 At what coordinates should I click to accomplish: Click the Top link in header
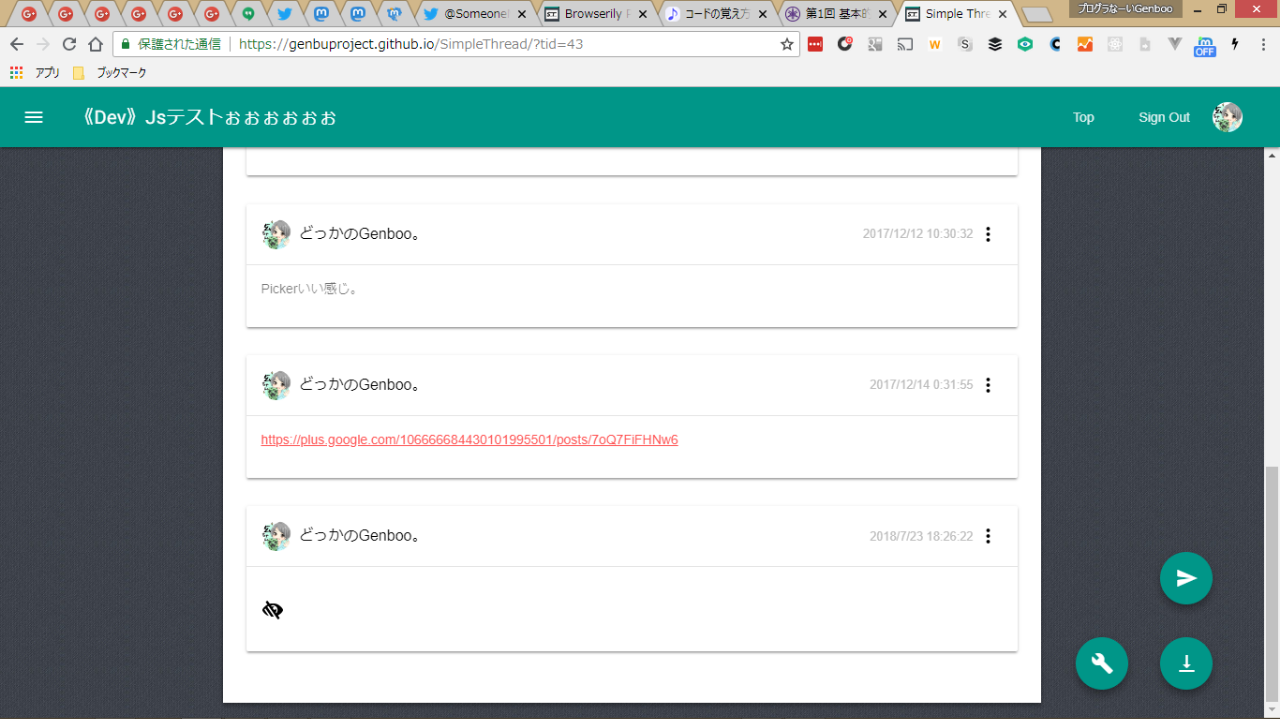(1083, 117)
